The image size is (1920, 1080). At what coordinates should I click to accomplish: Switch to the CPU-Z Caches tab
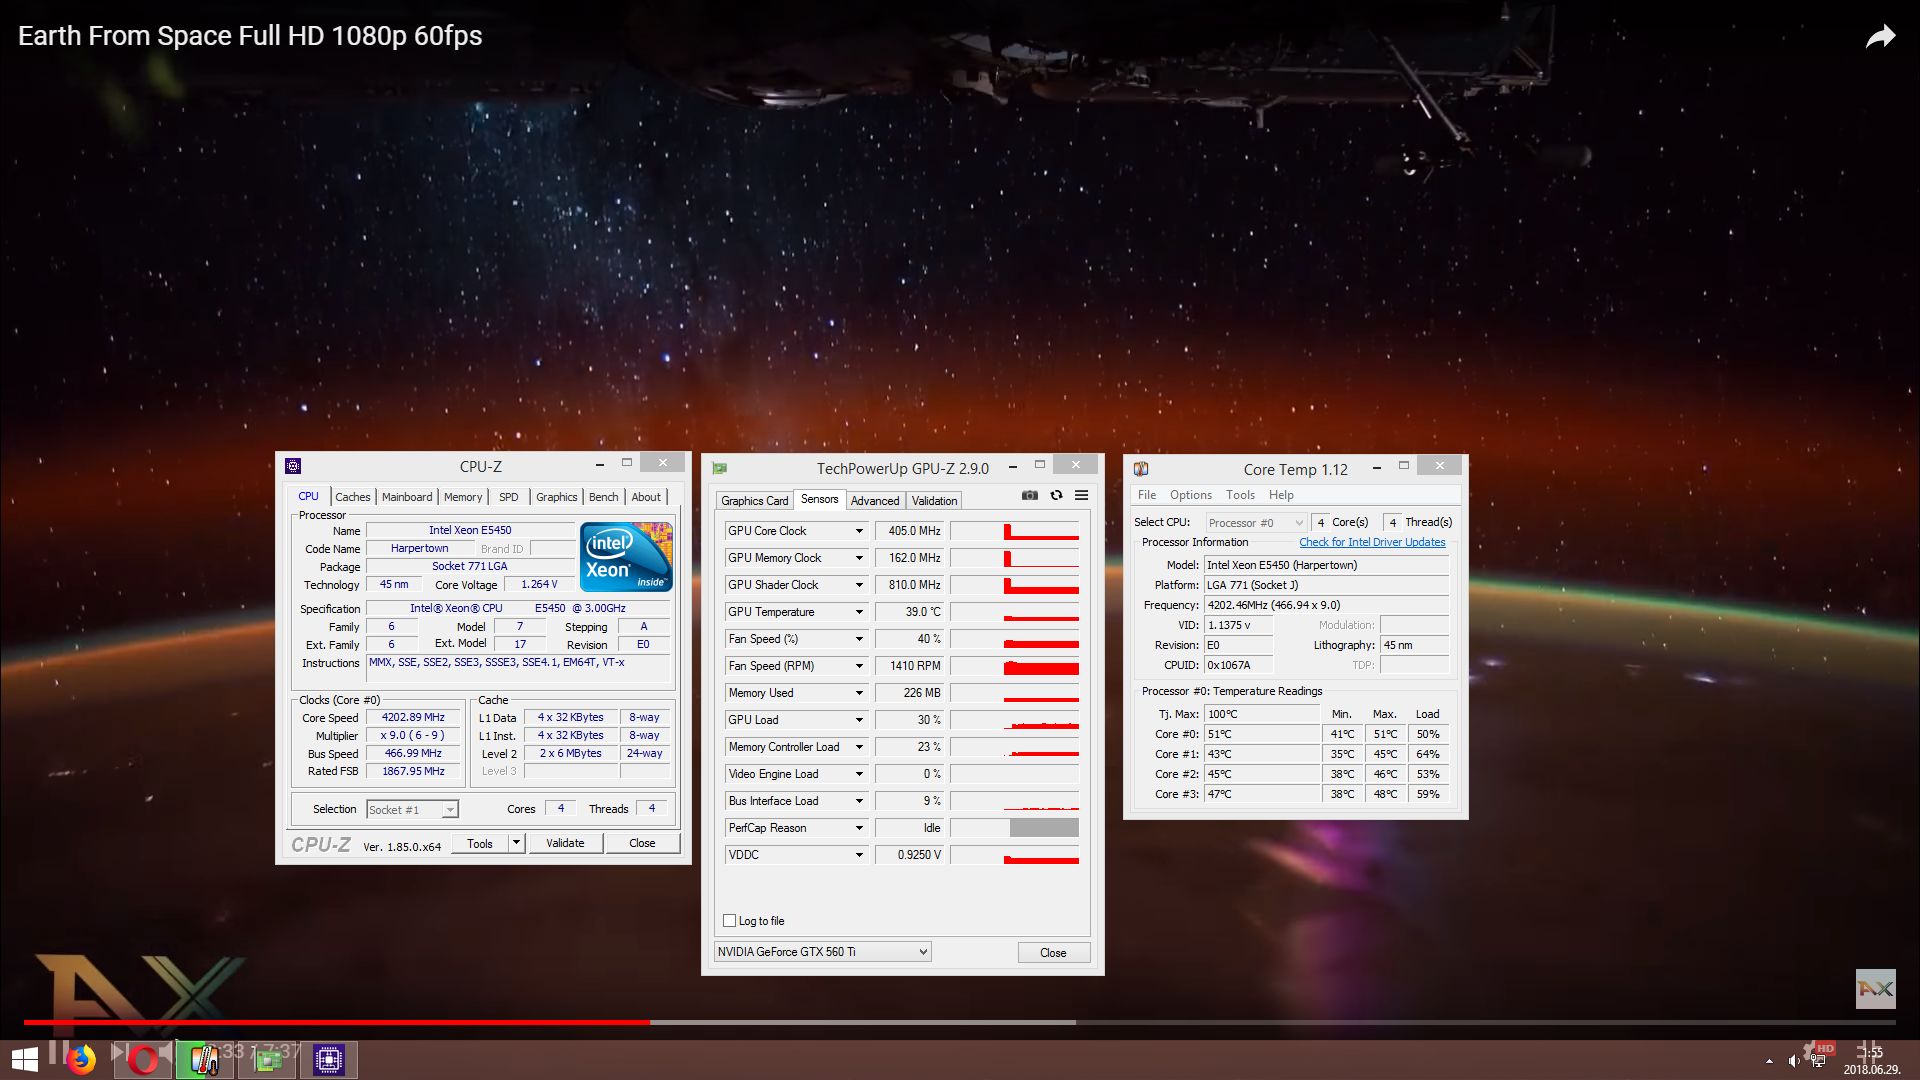tap(352, 497)
